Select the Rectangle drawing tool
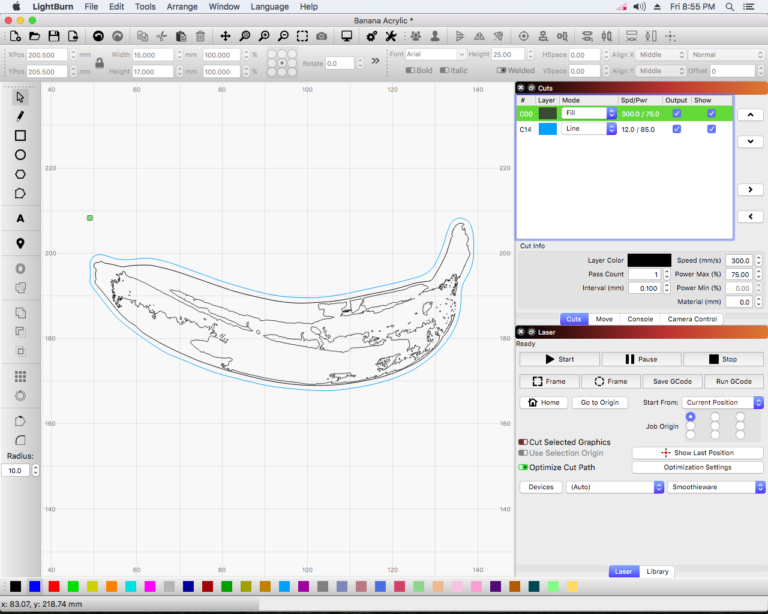The width and height of the screenshot is (768, 614). (x=20, y=136)
